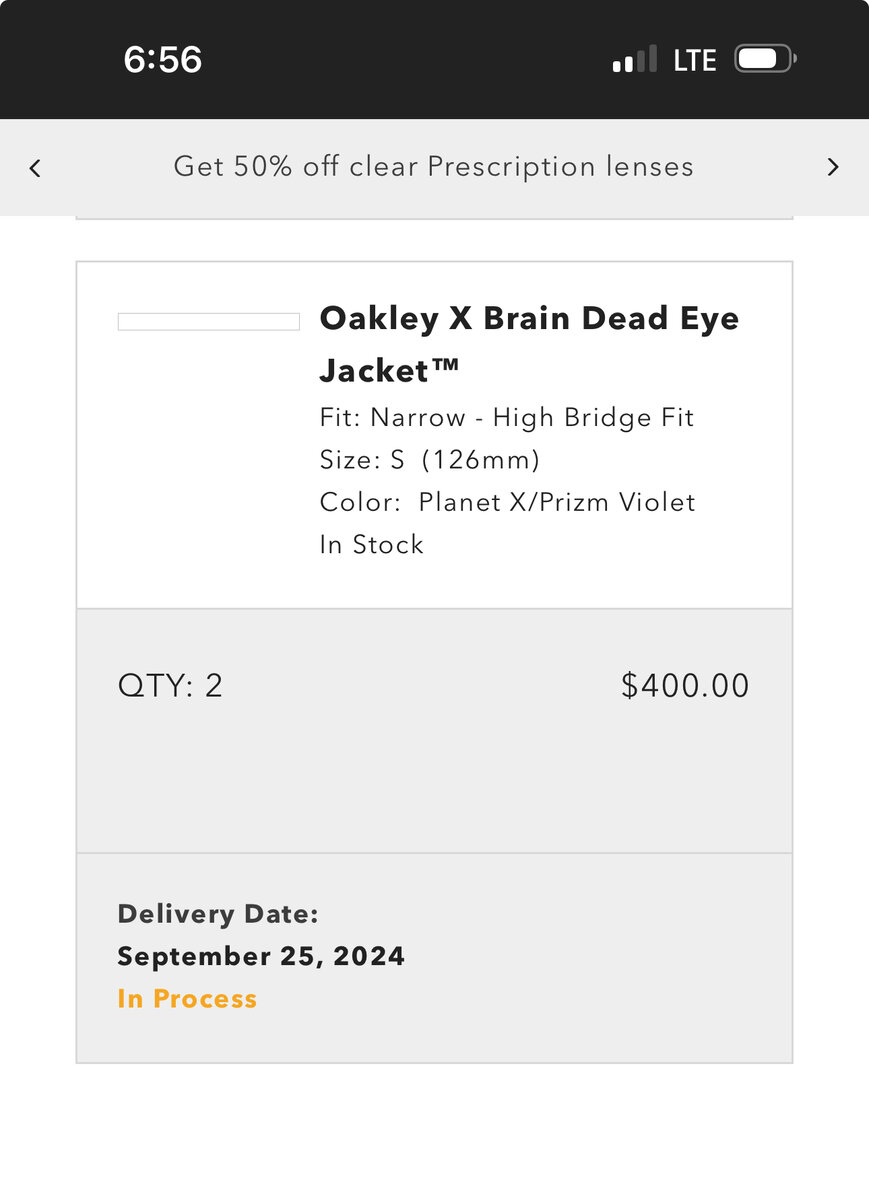
Task: Show the previous promo banner with left chevron
Action: (35, 168)
